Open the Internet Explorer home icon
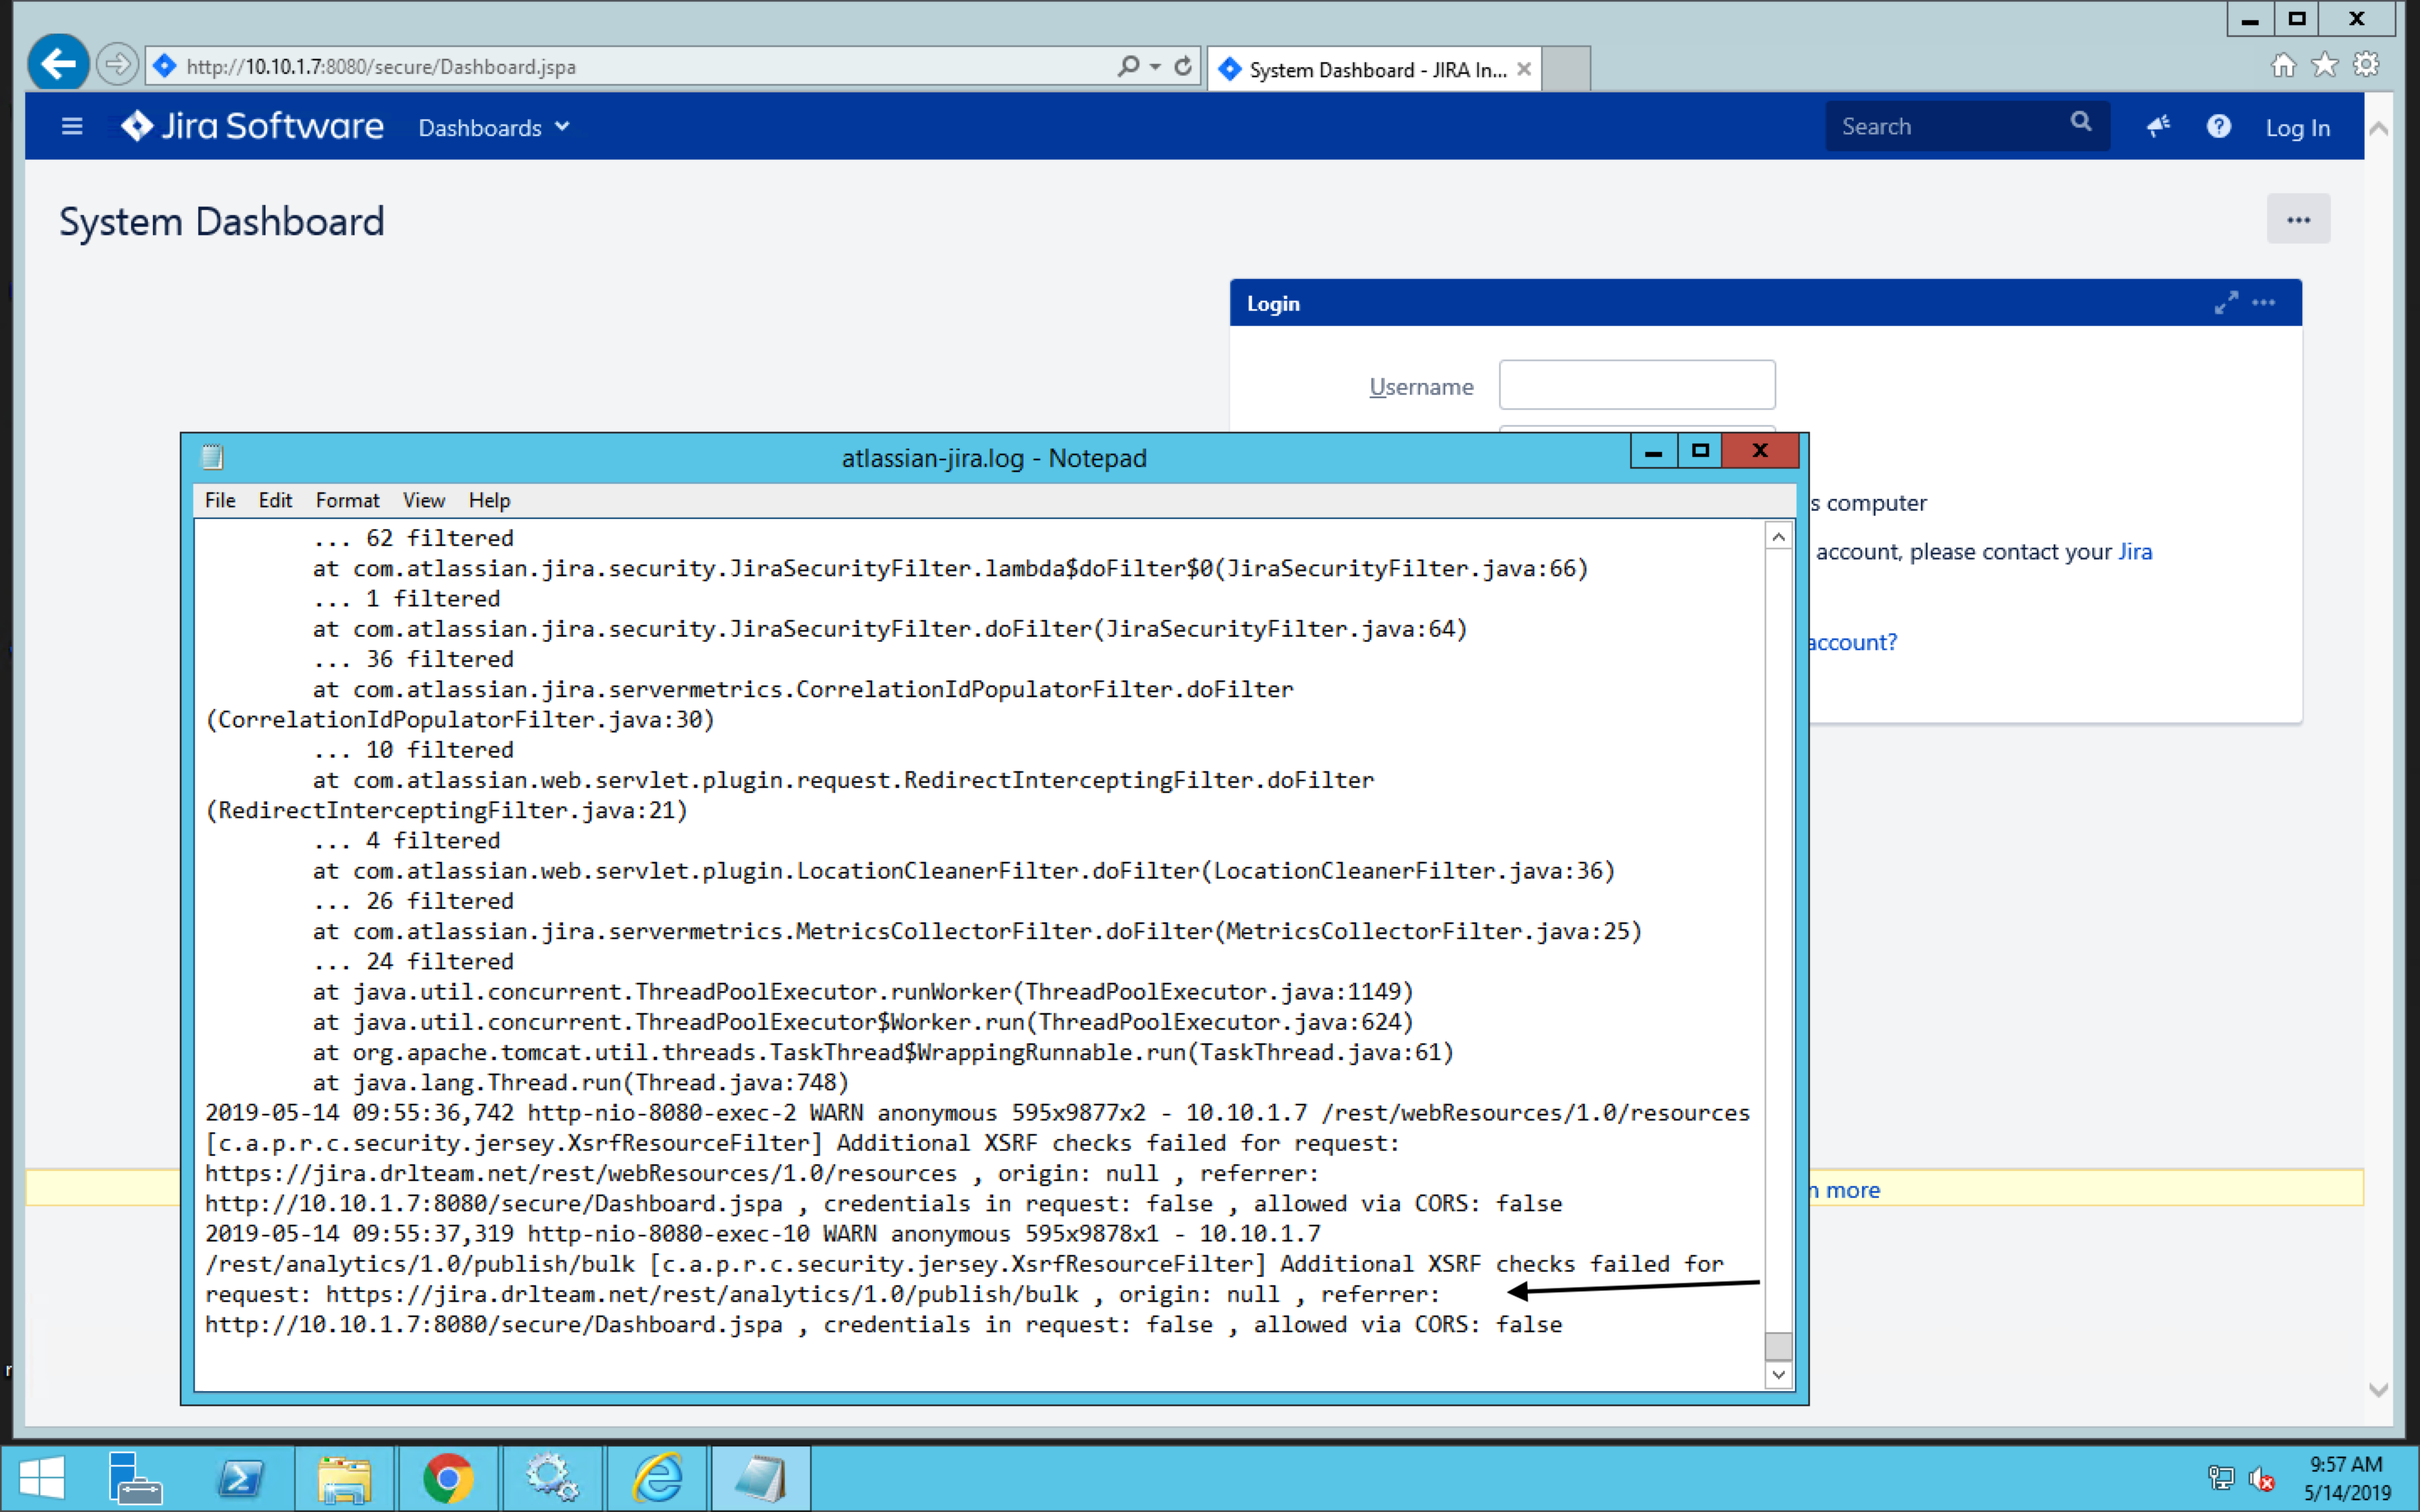The width and height of the screenshot is (2420, 1512). 2283,65
